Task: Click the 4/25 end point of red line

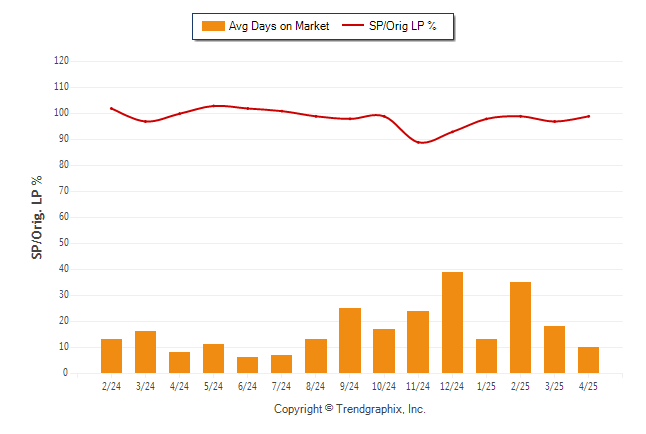Action: click(588, 116)
